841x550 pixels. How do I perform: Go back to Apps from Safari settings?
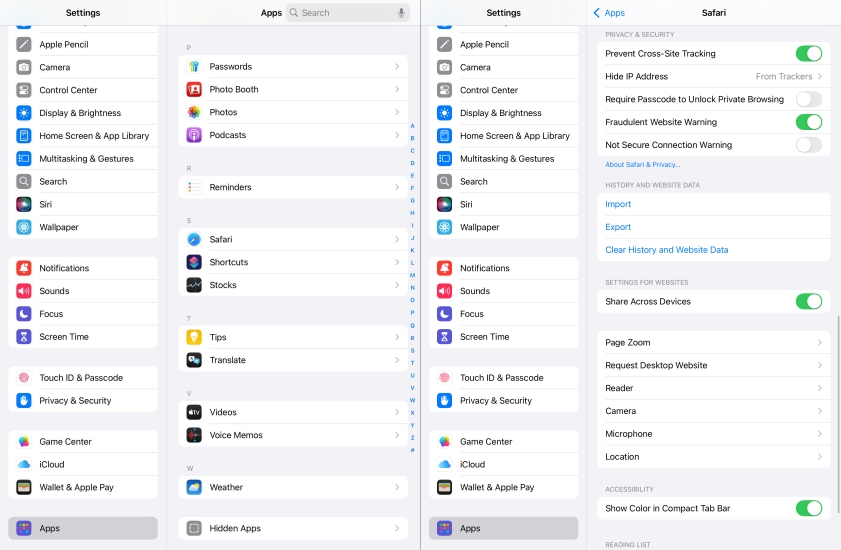pos(609,13)
